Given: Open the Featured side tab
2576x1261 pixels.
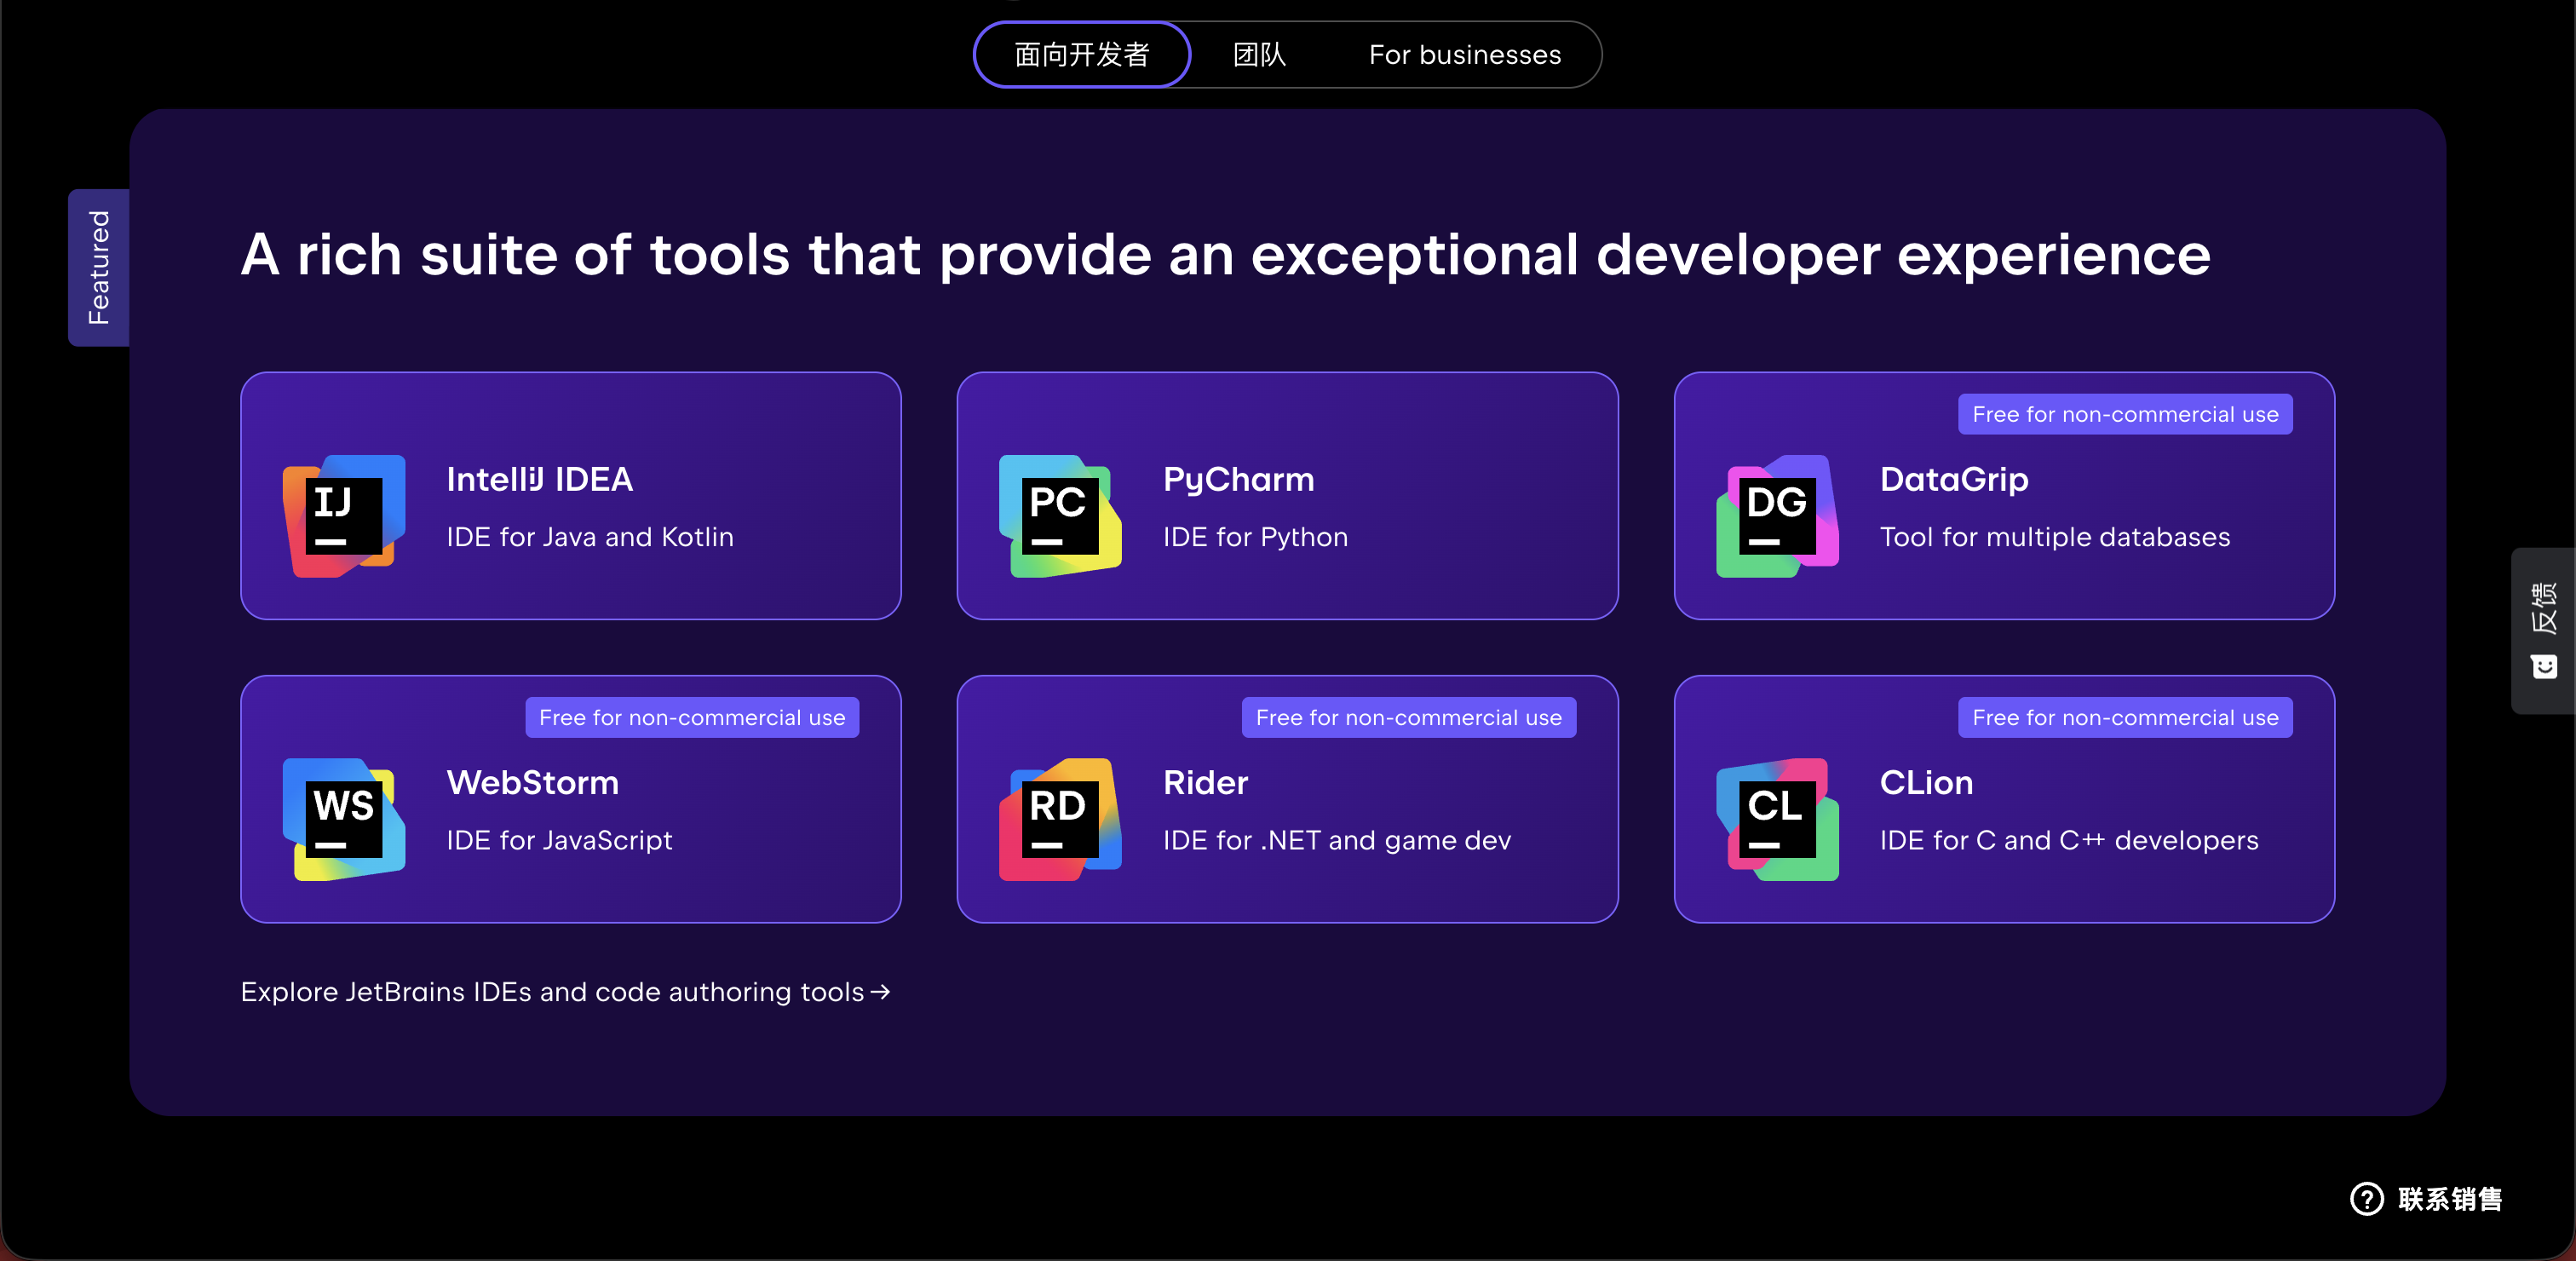Looking at the screenshot, I should [x=98, y=267].
